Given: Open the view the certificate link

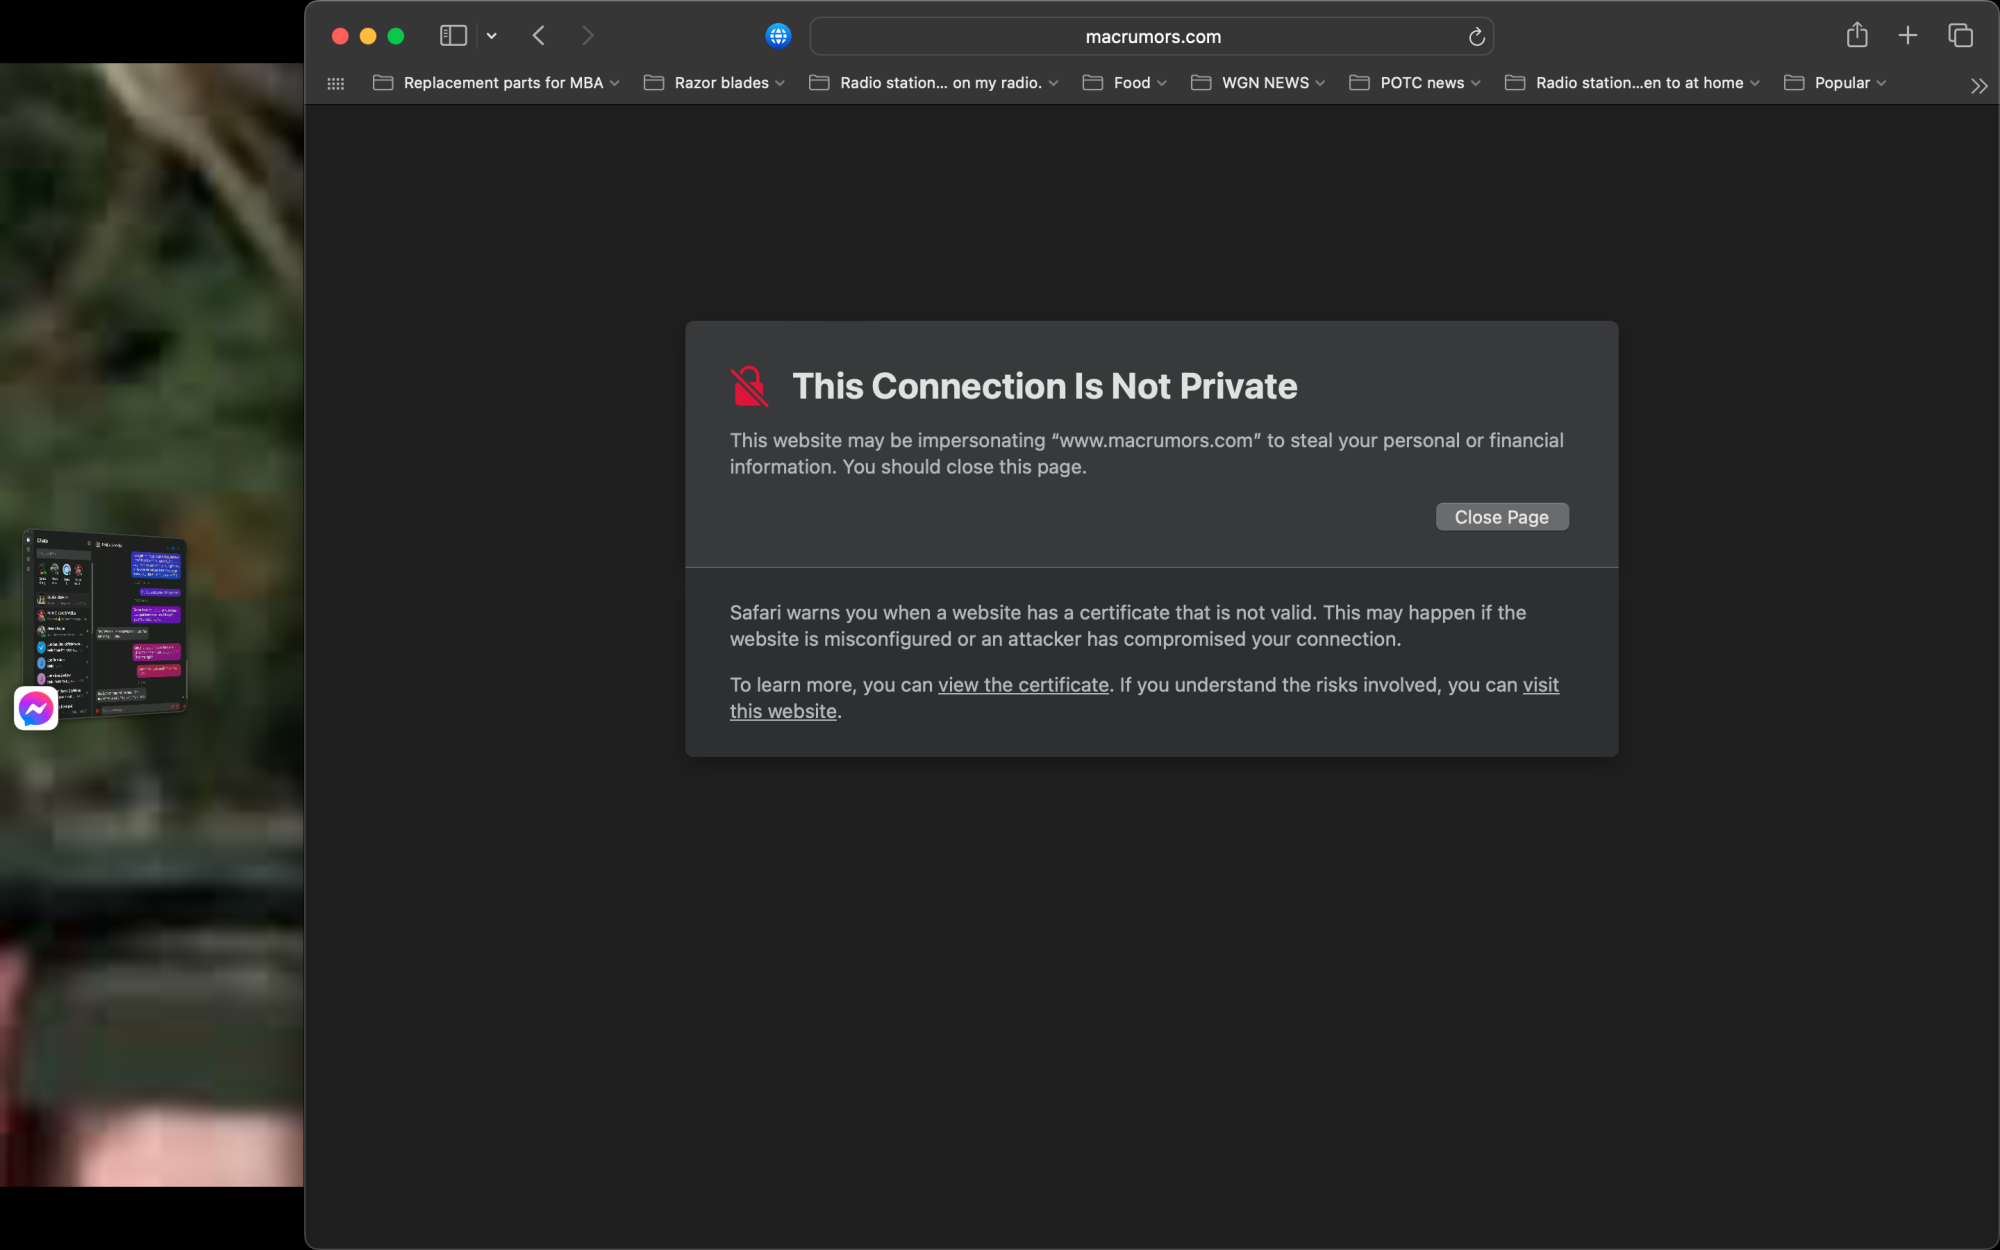Looking at the screenshot, I should [1023, 685].
